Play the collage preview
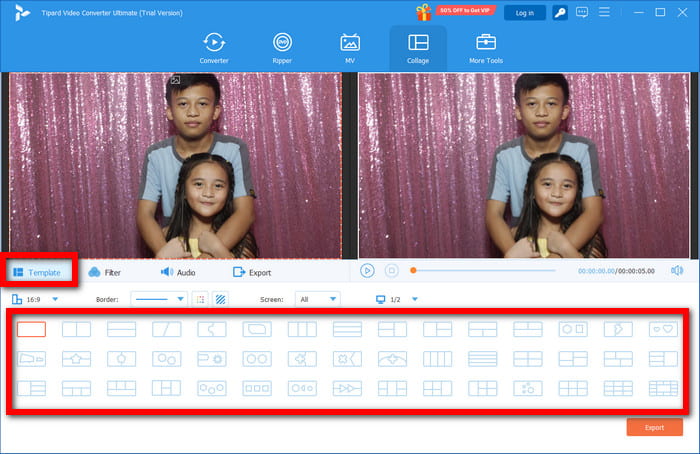The image size is (700, 454). 367,271
